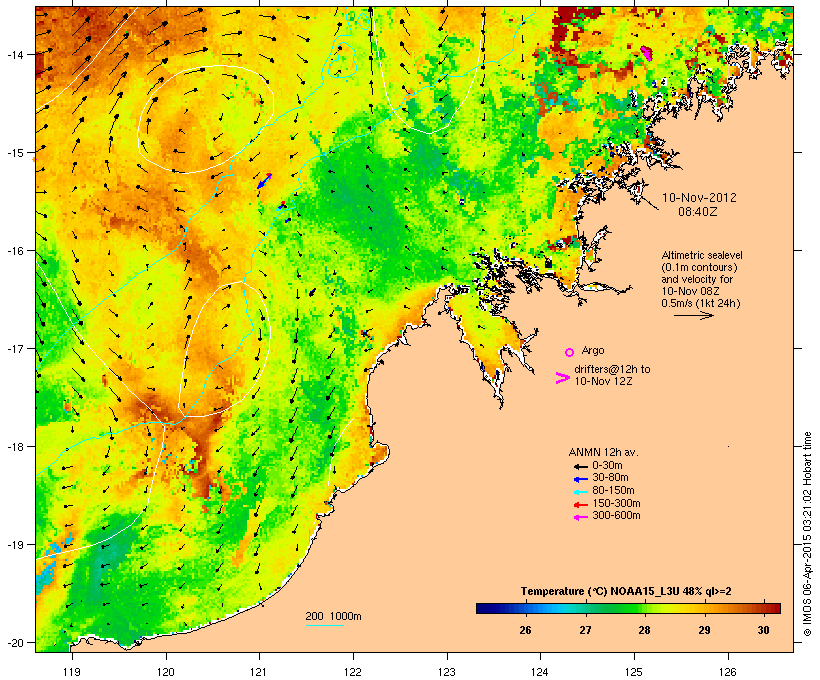Image resolution: width=820 pixels, height=680 pixels.
Task: Click the magenta Argo circle legend symbol
Action: (570, 353)
